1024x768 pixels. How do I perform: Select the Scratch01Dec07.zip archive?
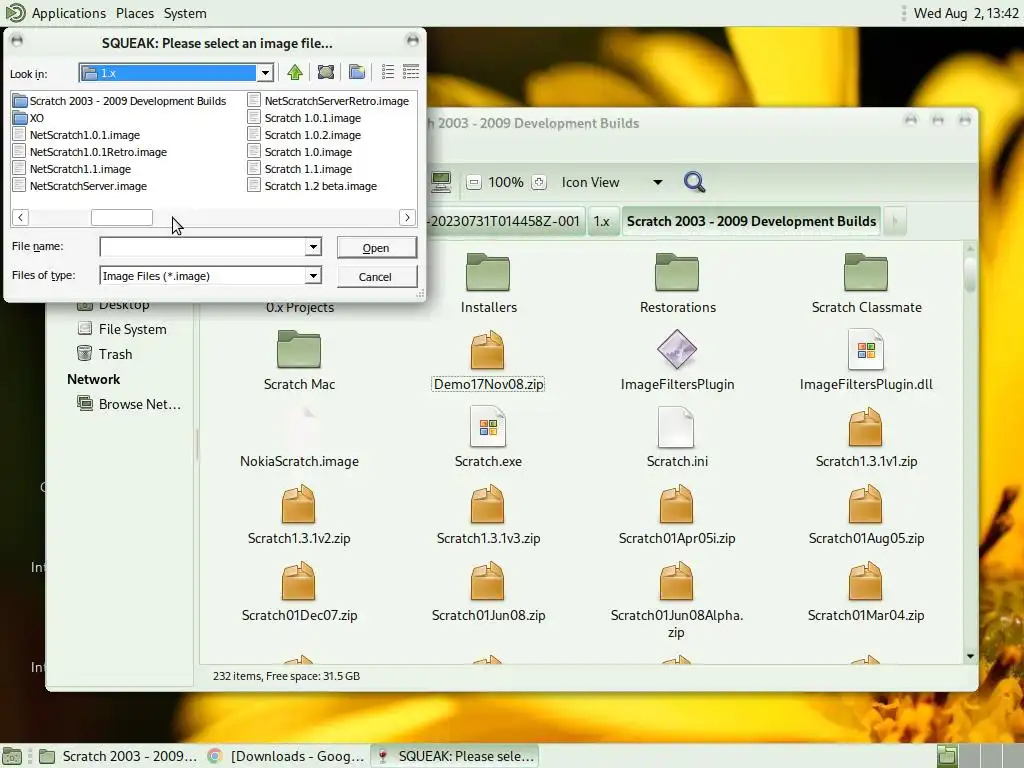[x=299, y=591]
